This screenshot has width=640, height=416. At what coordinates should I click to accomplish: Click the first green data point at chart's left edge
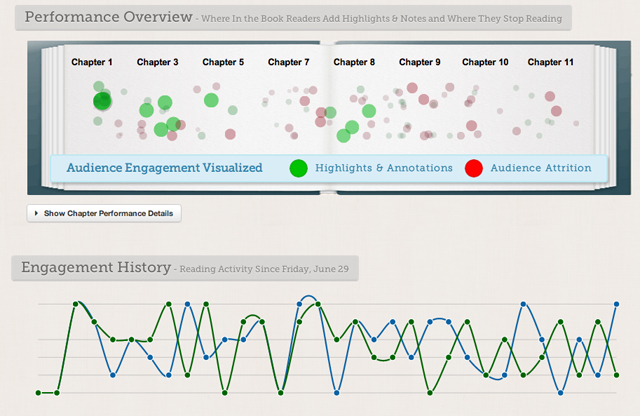38,392
